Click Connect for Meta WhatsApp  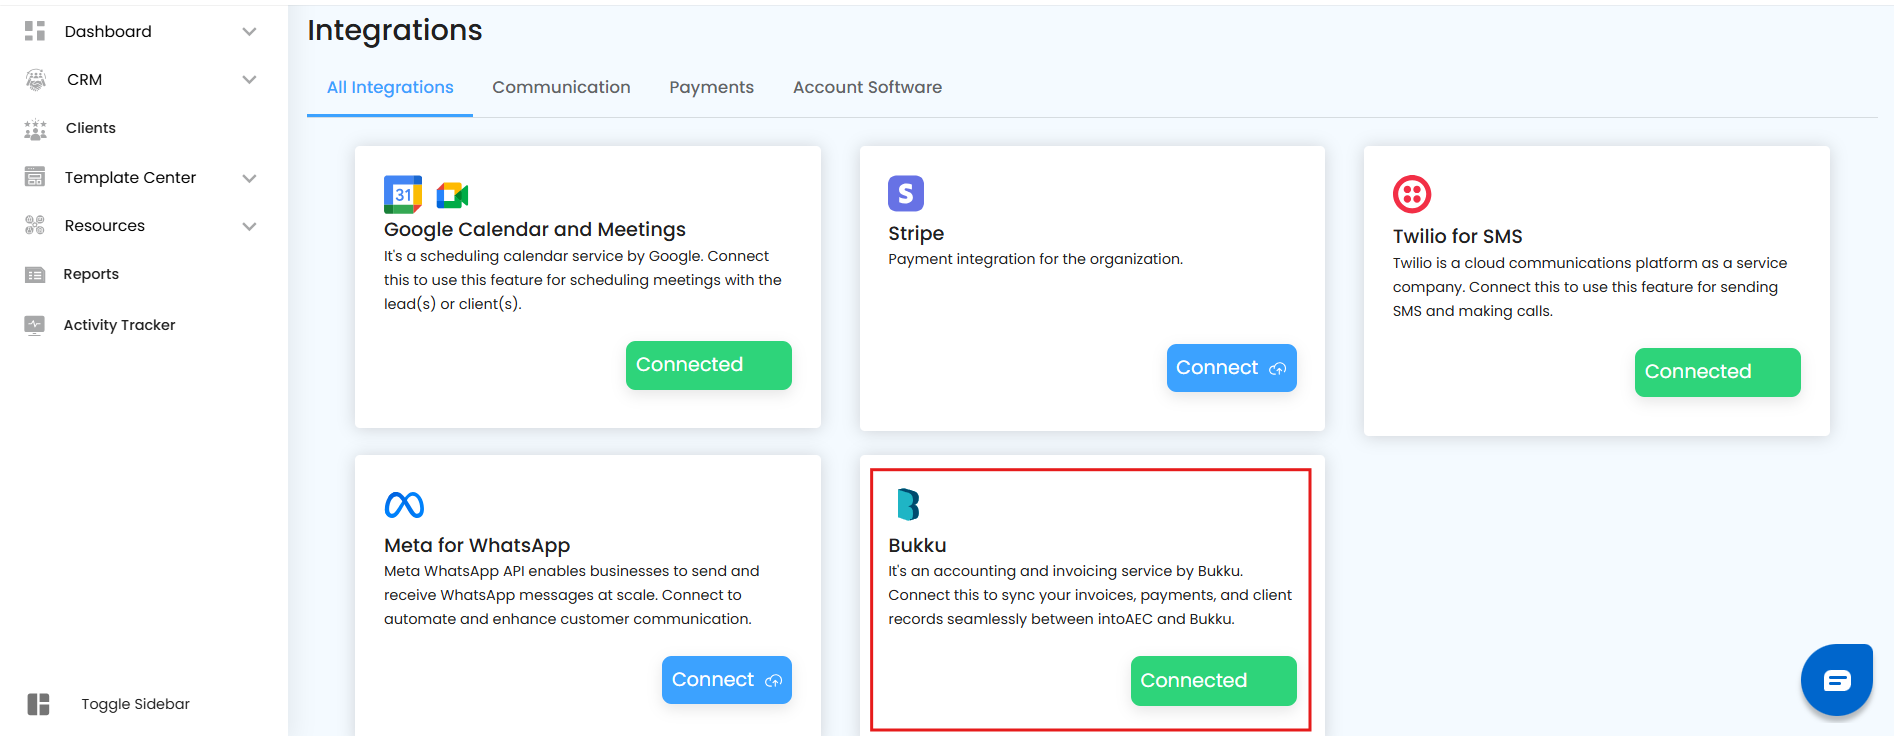(x=726, y=680)
